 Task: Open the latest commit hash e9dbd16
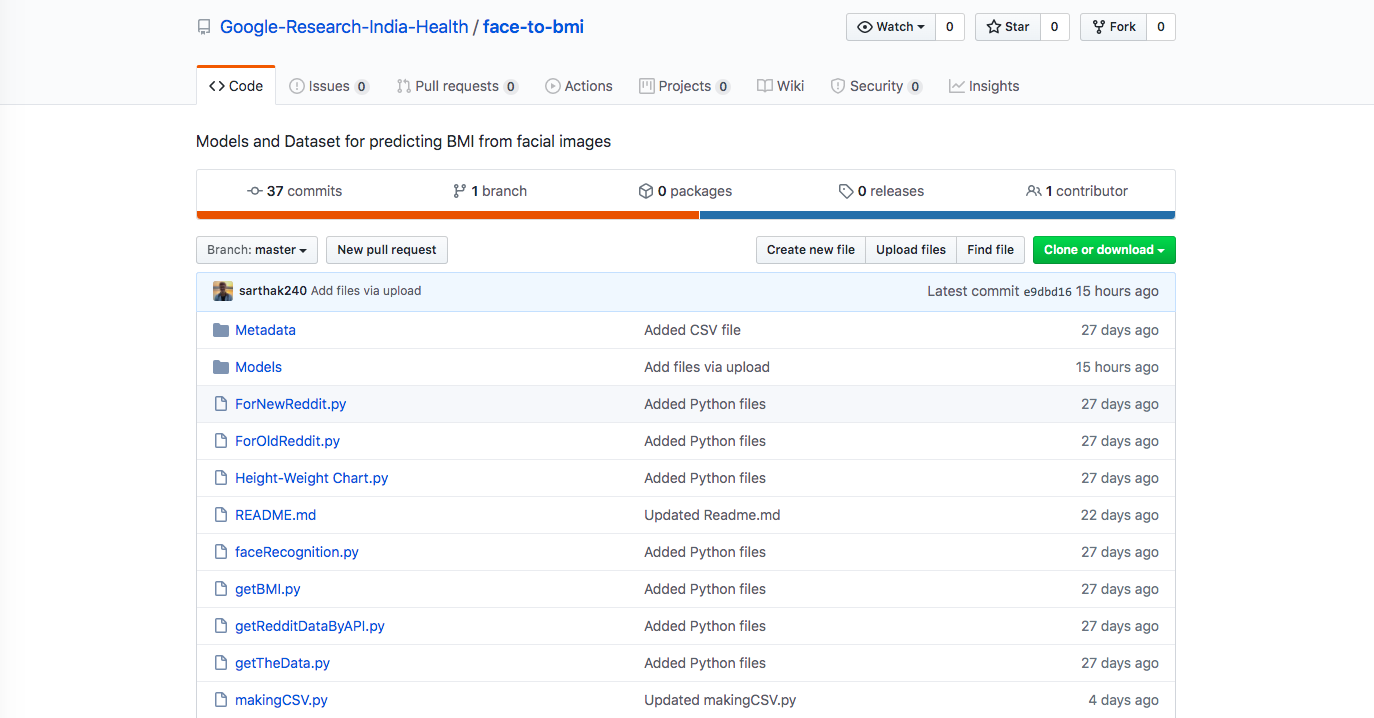(1048, 292)
